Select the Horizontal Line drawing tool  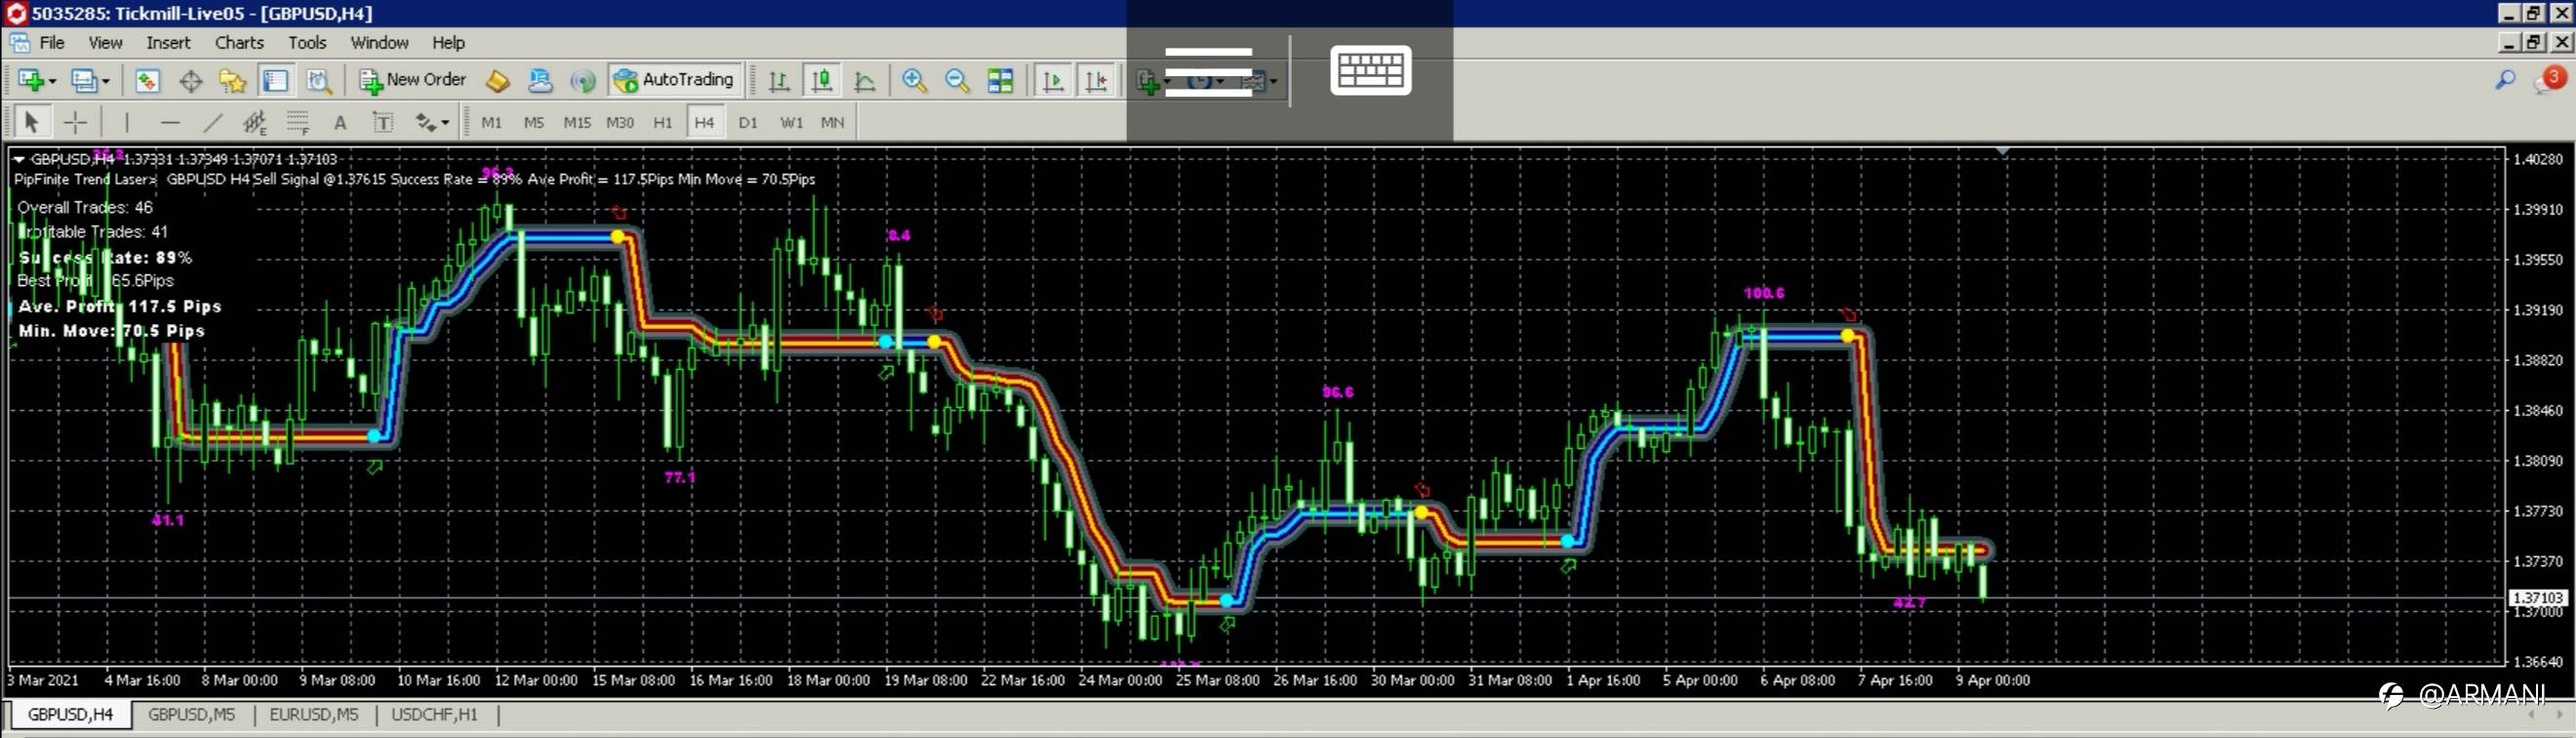coord(170,122)
